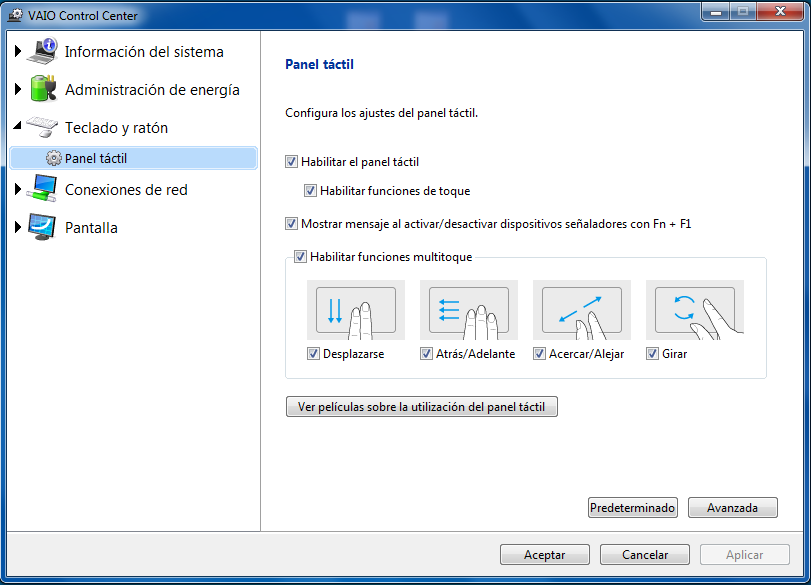Click the Panel táctil gear icon
This screenshot has height=585, width=811.
coord(54,158)
